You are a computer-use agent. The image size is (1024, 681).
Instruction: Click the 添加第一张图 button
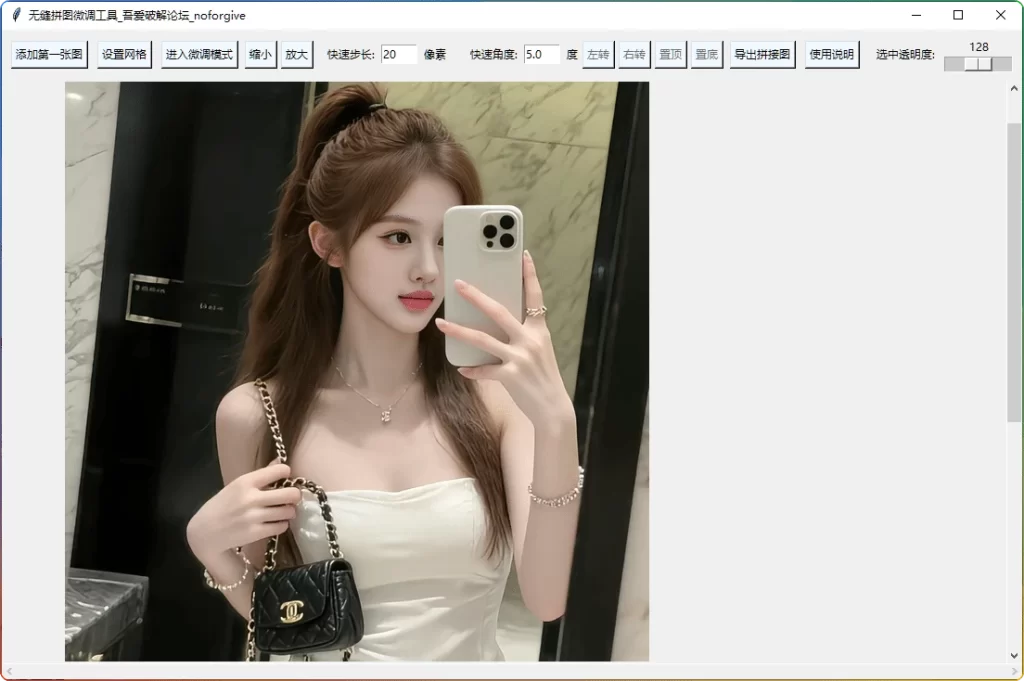click(x=49, y=55)
